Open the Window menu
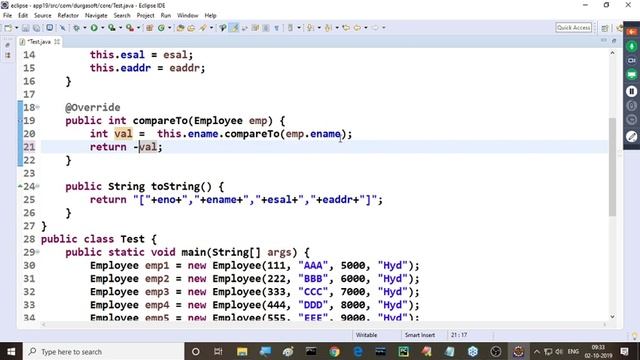Image resolution: width=640 pixels, height=360 pixels. 187,16
